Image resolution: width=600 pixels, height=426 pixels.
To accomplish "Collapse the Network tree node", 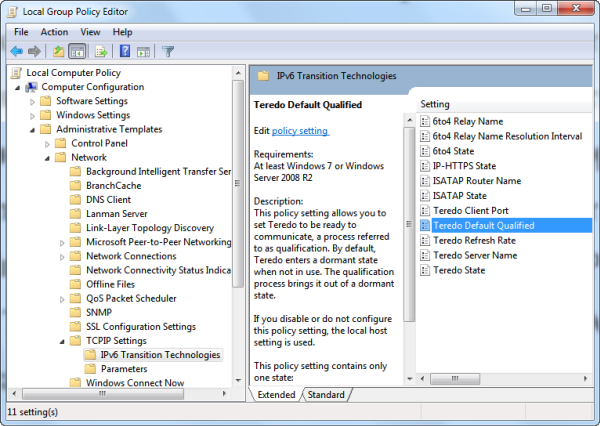I will point(47,158).
